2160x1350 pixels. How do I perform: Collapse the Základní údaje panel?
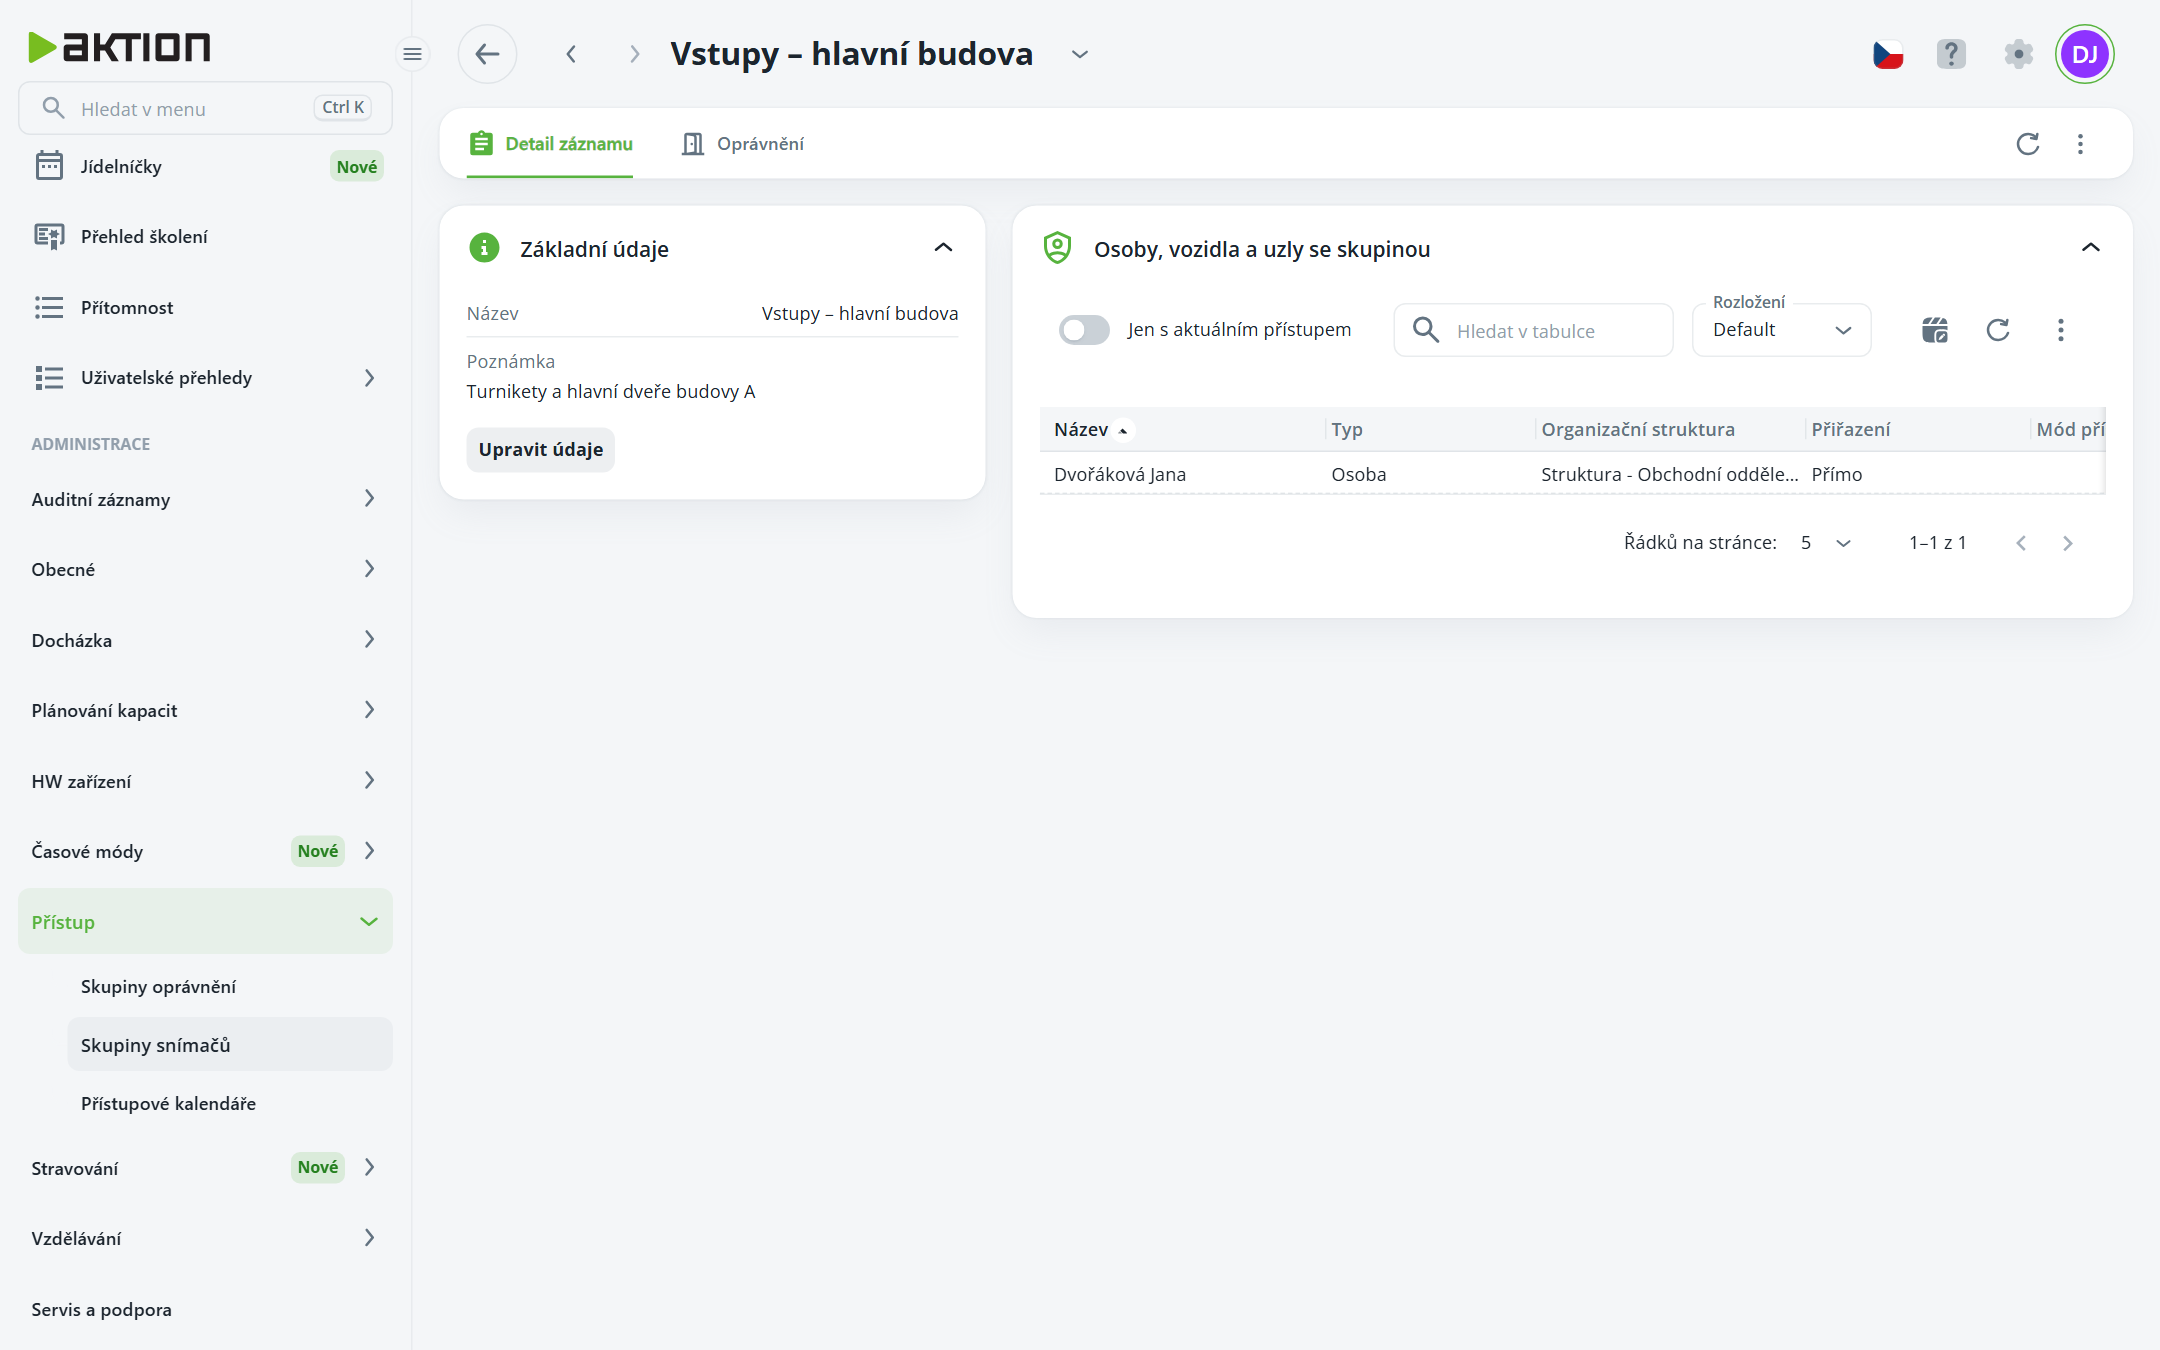tap(943, 248)
